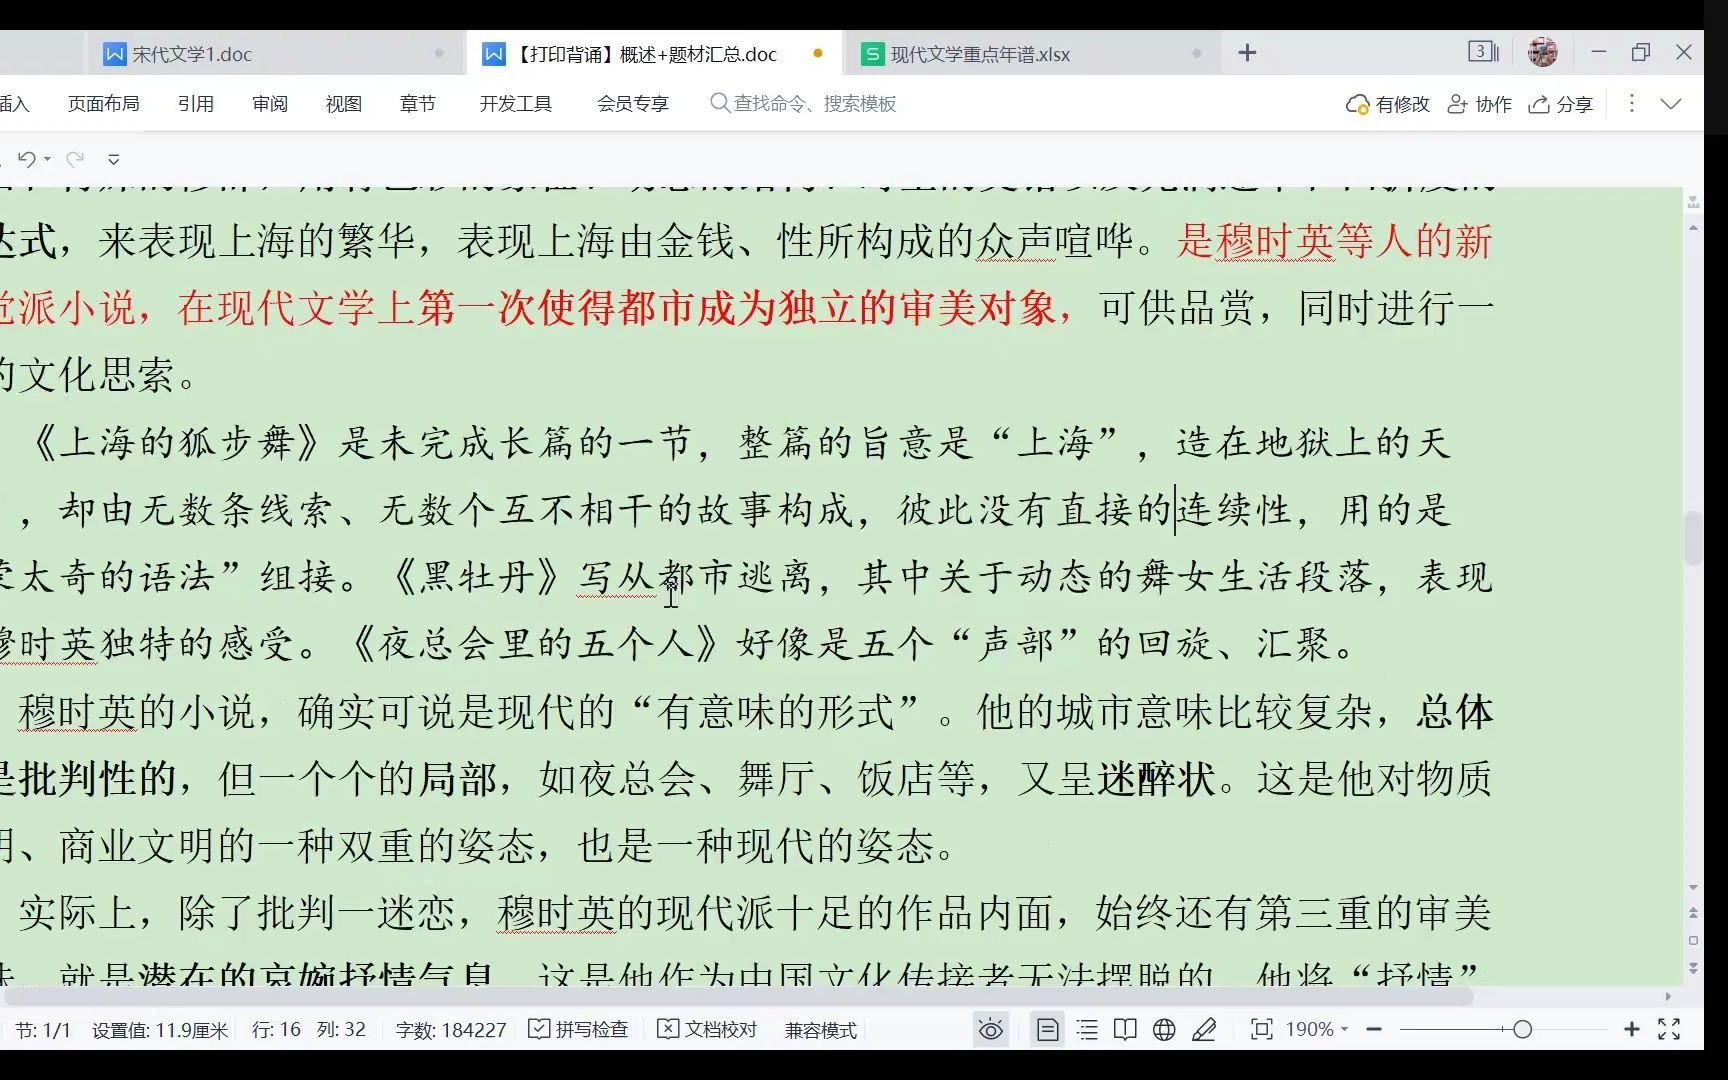The image size is (1728, 1080).
Task: Click browse object circle icon on scrollbar
Action: point(1692,940)
